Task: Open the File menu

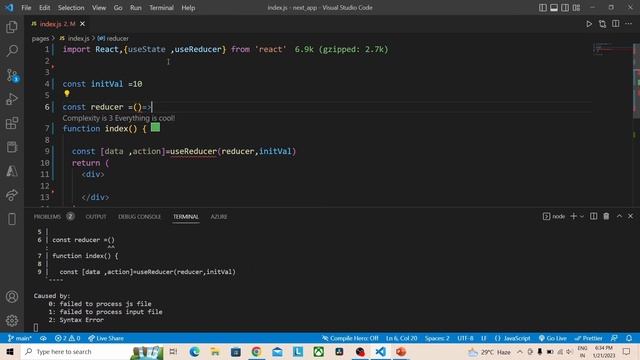Action: coord(26,8)
